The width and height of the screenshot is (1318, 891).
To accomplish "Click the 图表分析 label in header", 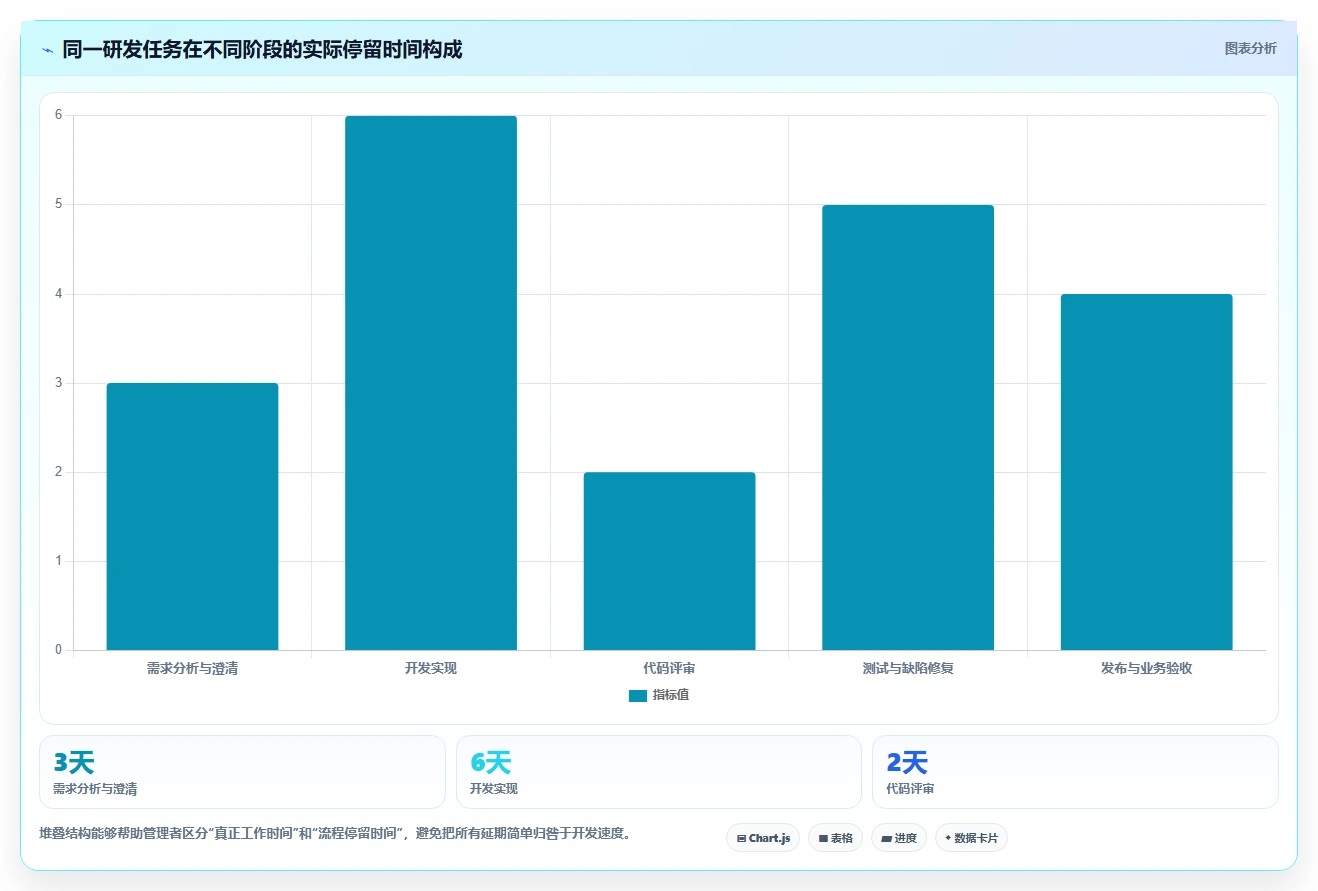I will click(x=1250, y=48).
